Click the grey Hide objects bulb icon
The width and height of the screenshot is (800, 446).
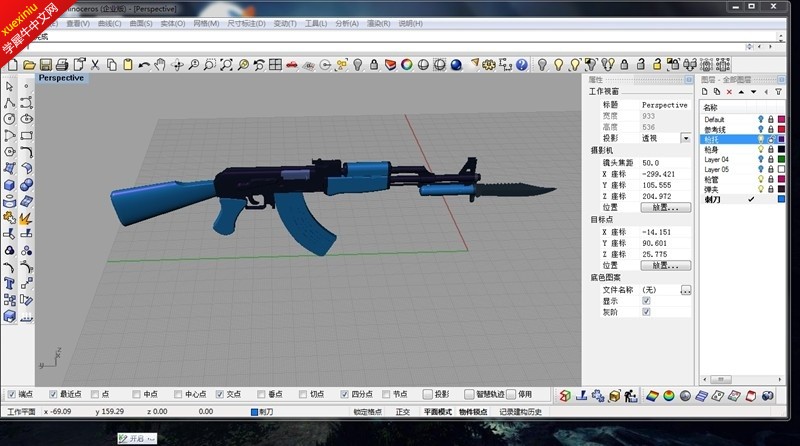pos(542,65)
